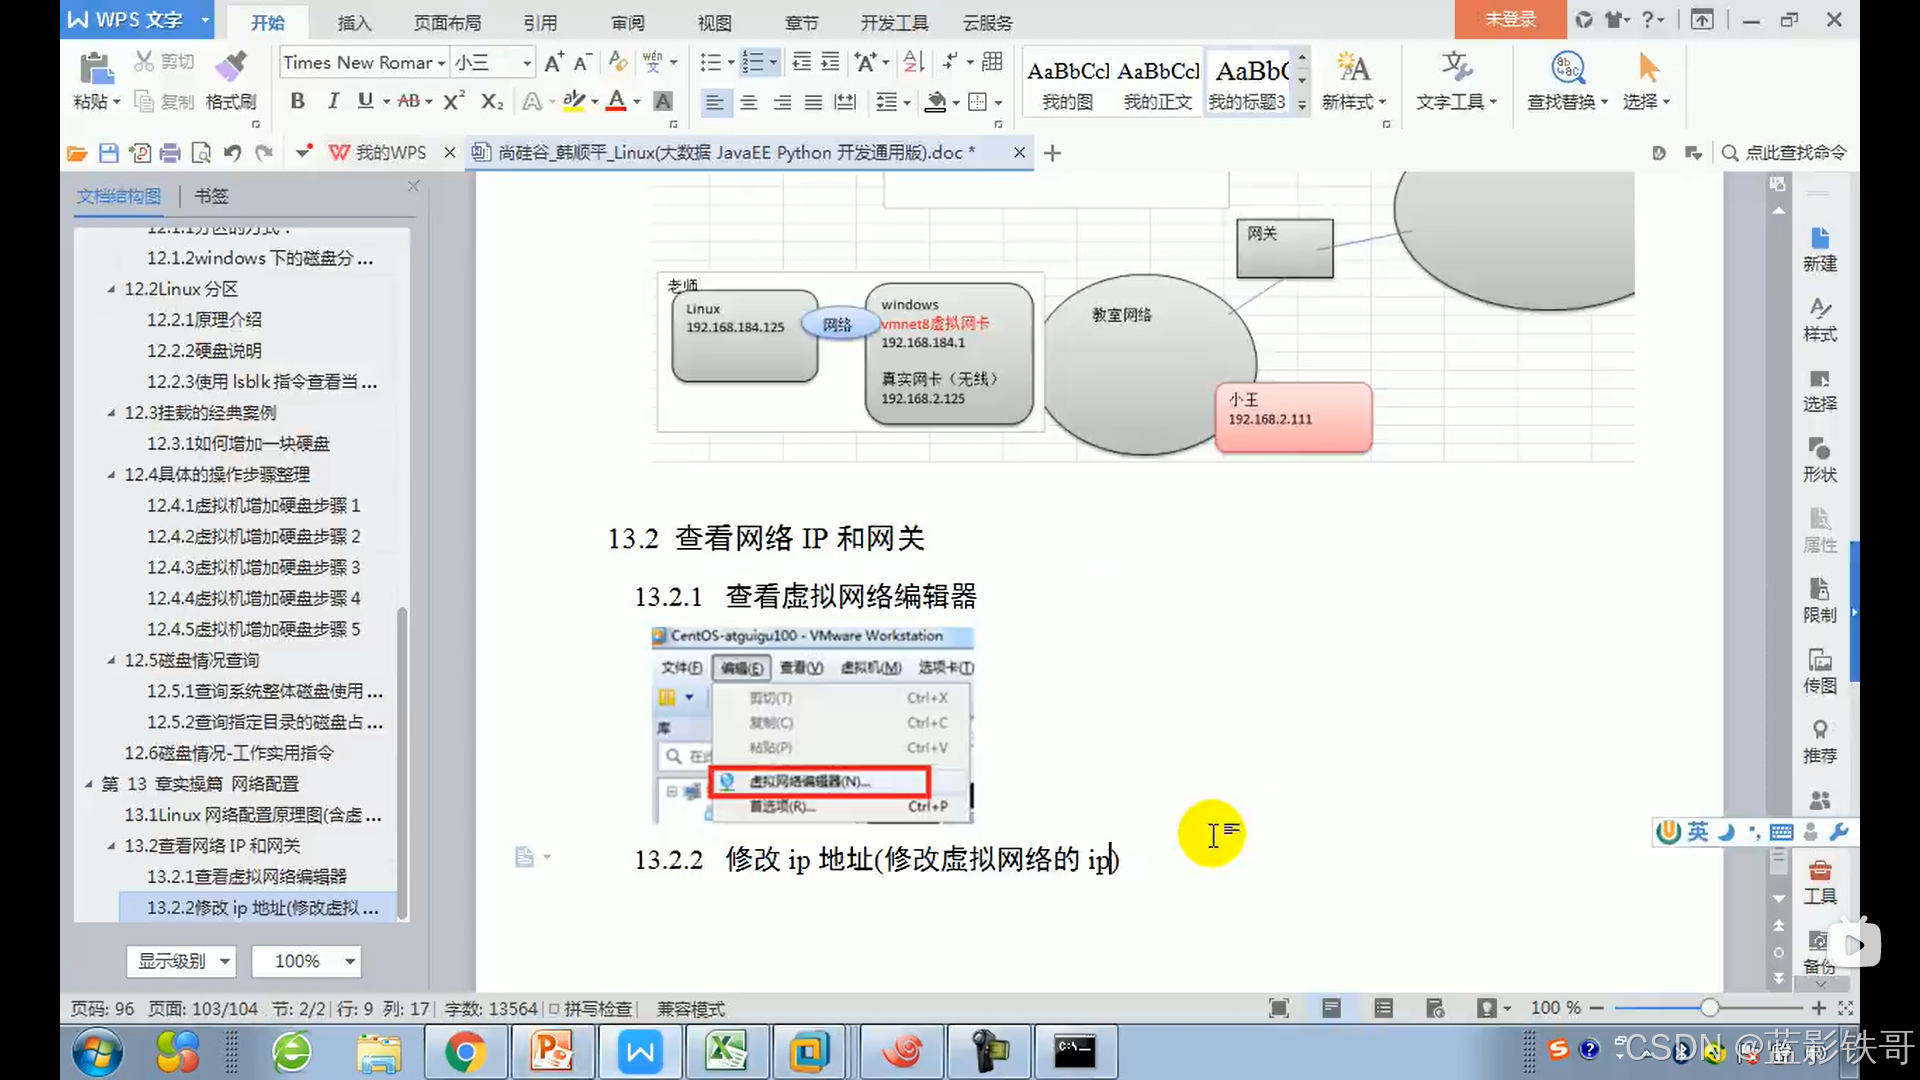1920x1080 pixels.
Task: Open the Insert ribbon tab
Action: coord(354,22)
